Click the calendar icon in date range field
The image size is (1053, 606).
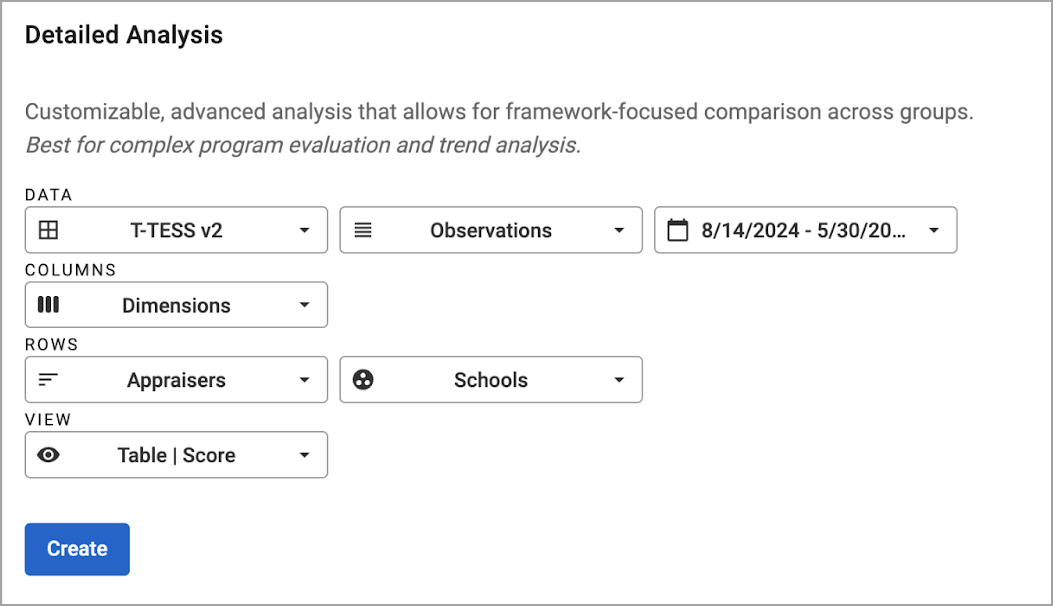678,230
